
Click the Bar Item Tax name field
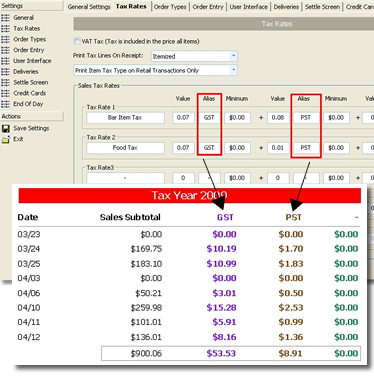[x=125, y=118]
